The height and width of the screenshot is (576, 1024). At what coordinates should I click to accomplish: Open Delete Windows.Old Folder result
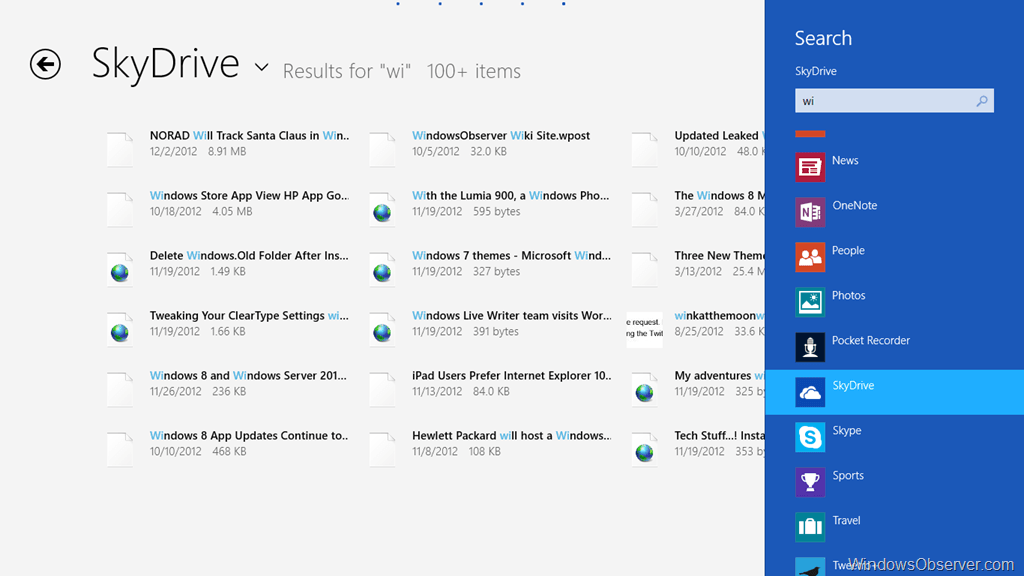tap(248, 256)
